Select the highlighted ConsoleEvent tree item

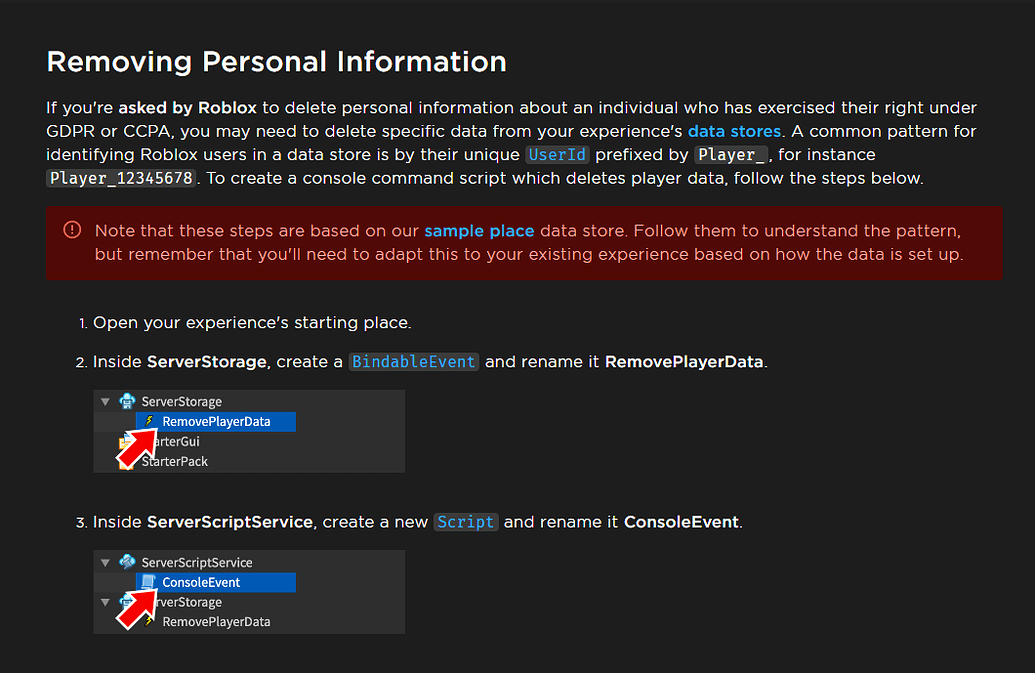(202, 582)
